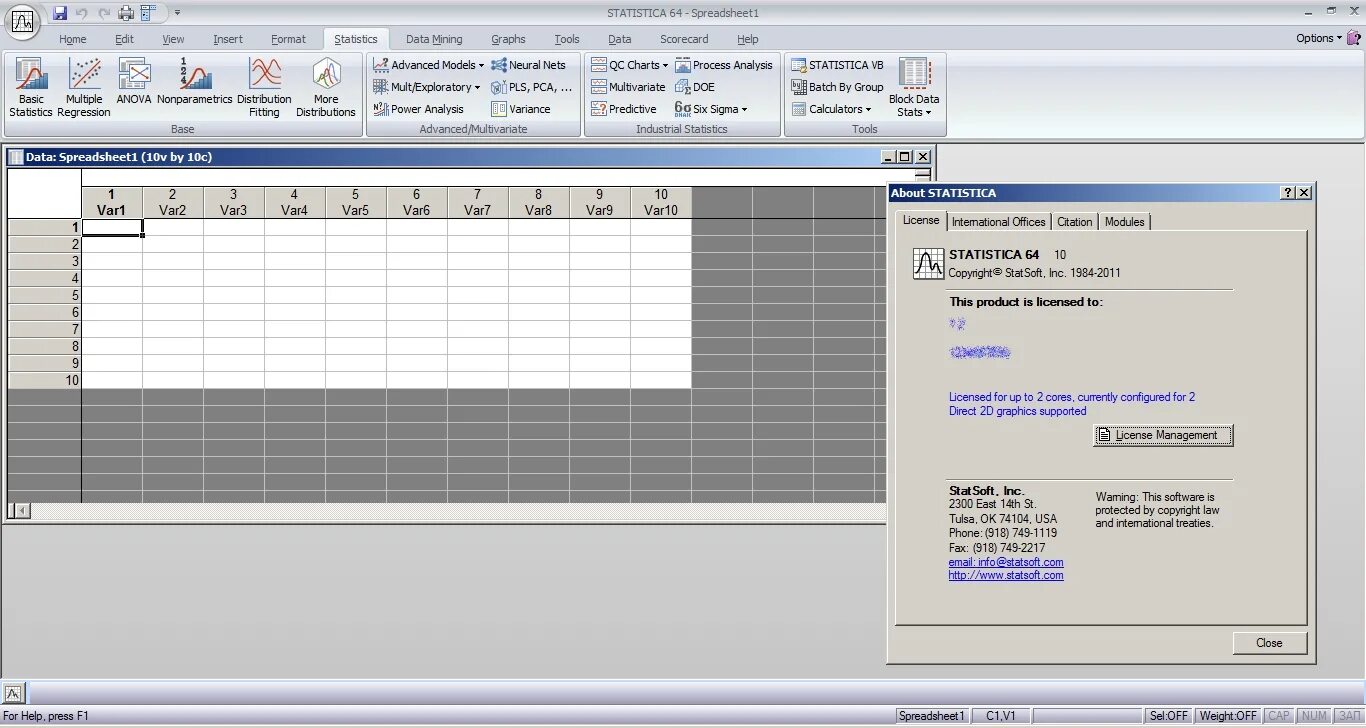Show the Modules tab in About dialog
Screen dimensions: 1366x728
click(1124, 222)
